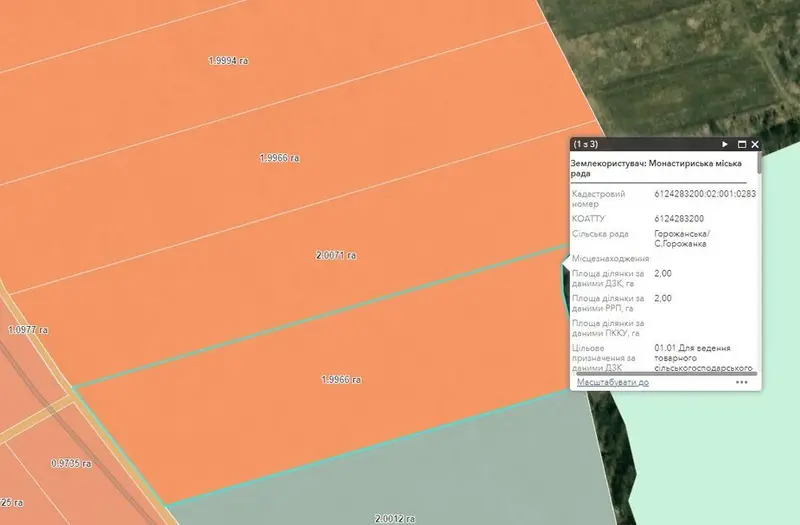Select KOATUU value 6124283200
The image size is (800, 525).
[679, 219]
